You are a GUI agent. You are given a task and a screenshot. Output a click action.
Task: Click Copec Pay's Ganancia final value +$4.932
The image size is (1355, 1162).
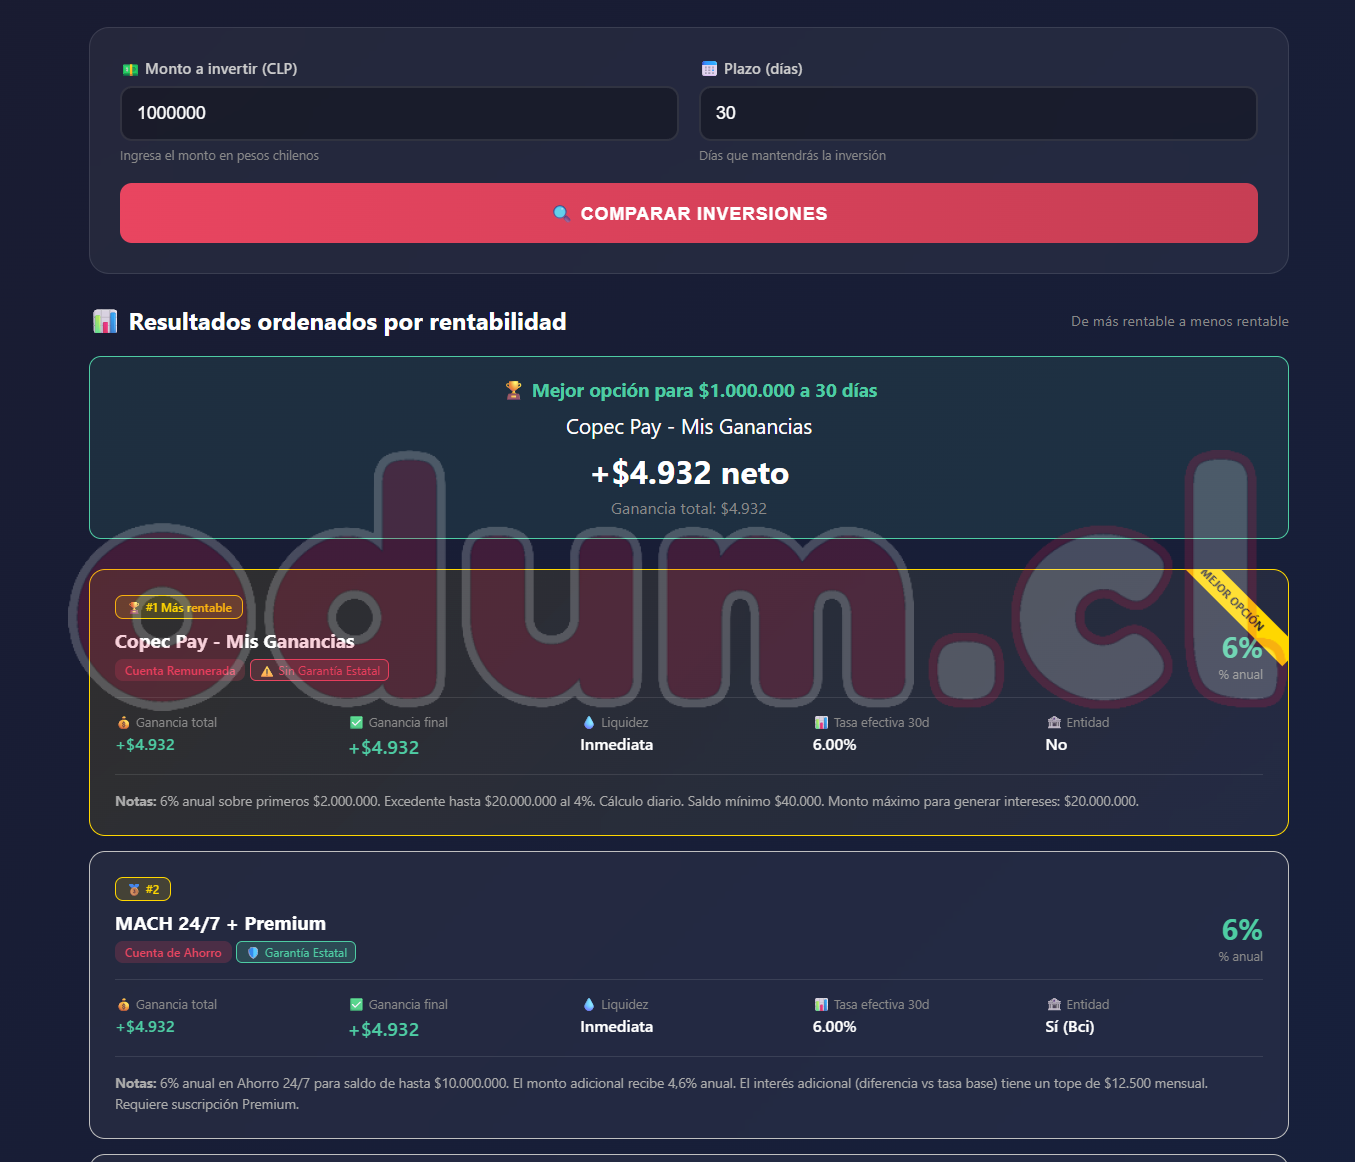(x=384, y=748)
